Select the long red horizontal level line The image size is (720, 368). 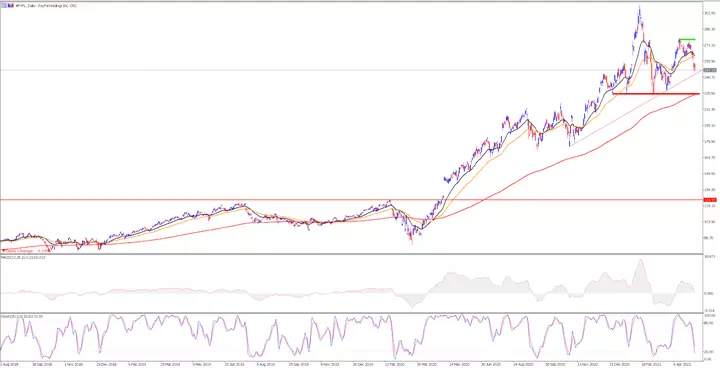(x=351, y=200)
